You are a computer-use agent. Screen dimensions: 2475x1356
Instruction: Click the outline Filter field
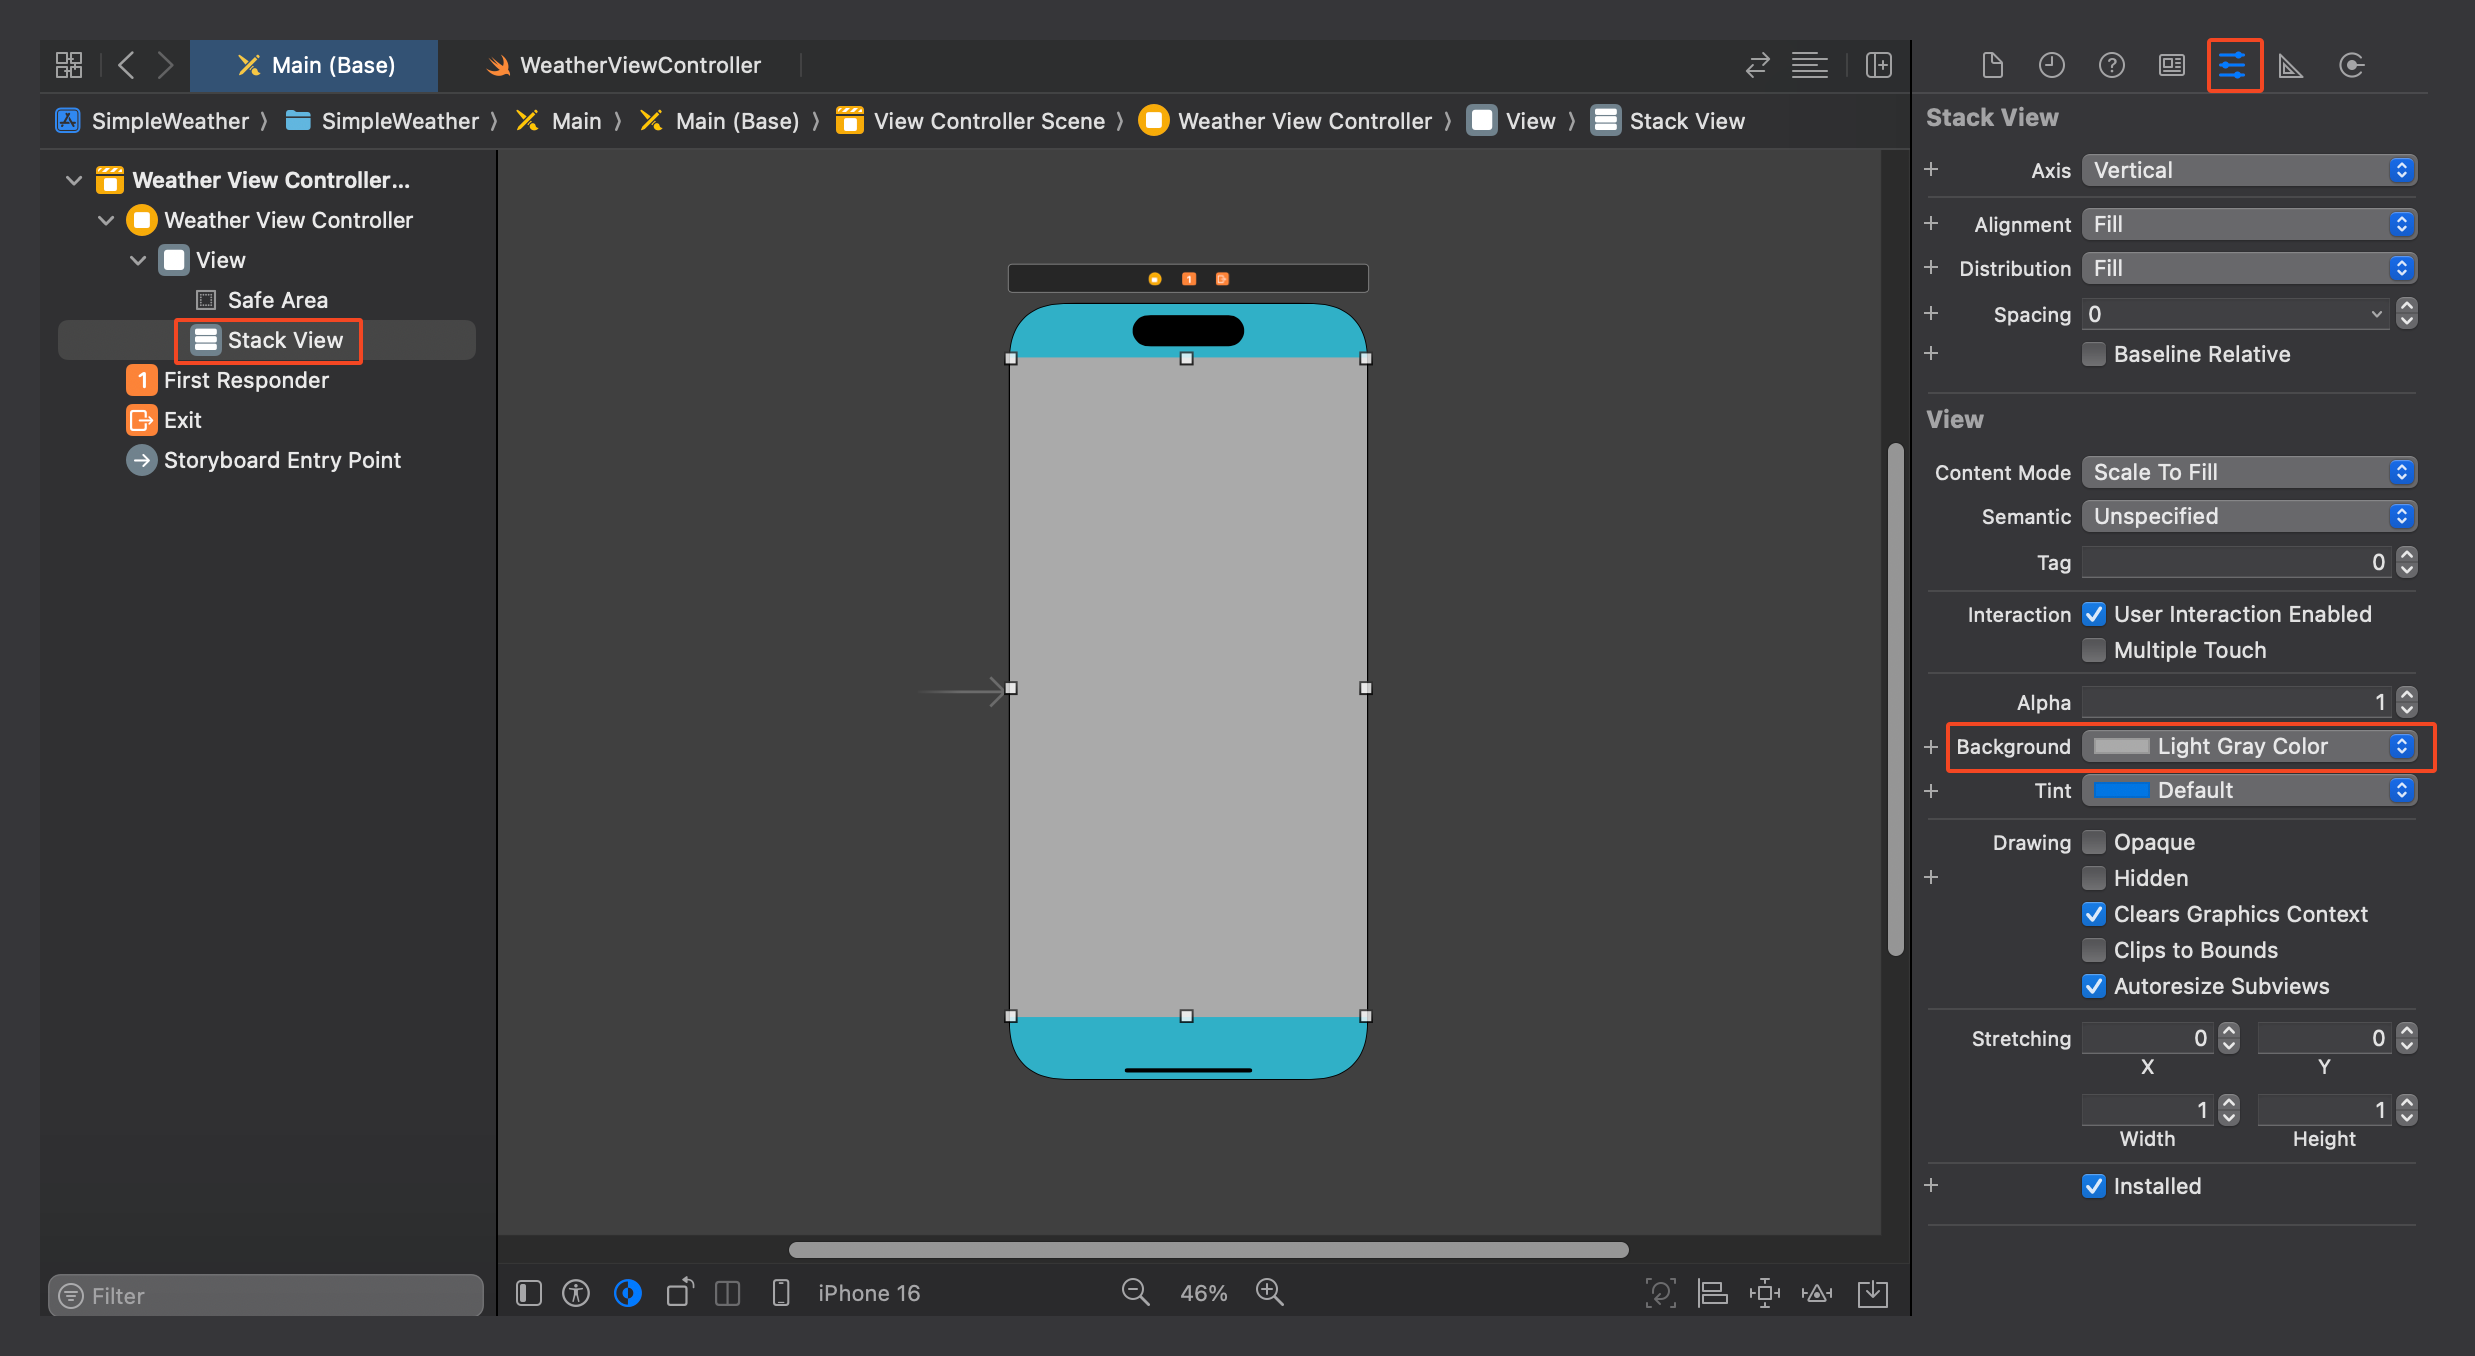point(266,1296)
